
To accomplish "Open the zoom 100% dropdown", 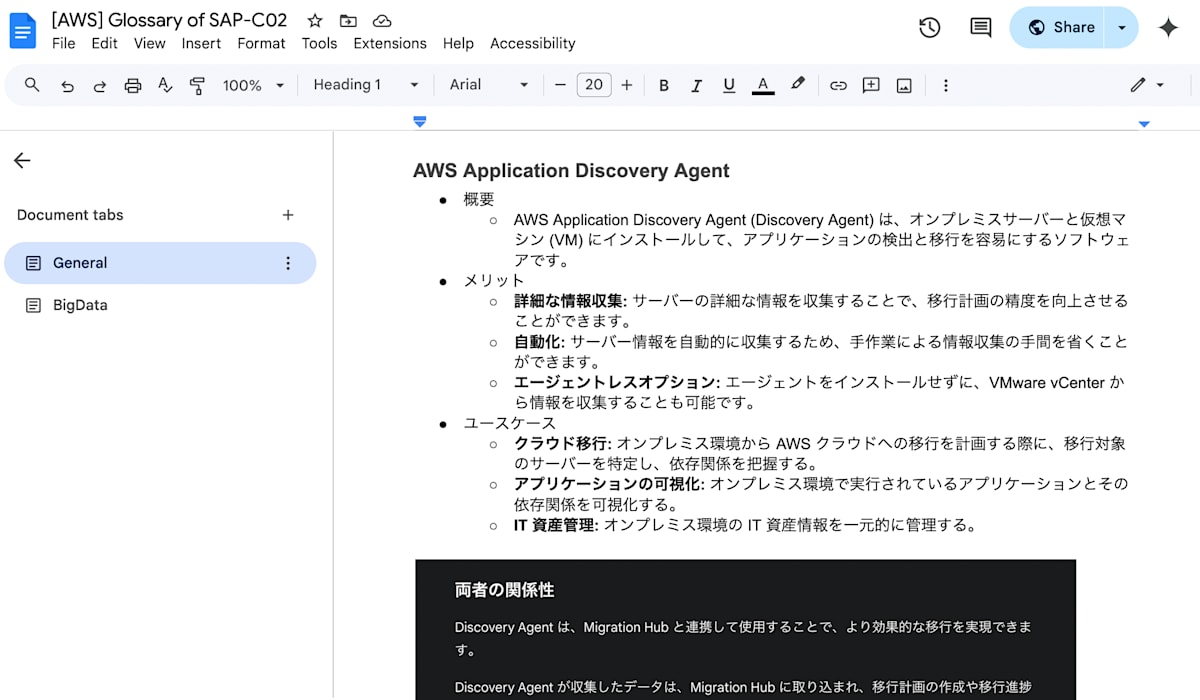I will click(253, 86).
